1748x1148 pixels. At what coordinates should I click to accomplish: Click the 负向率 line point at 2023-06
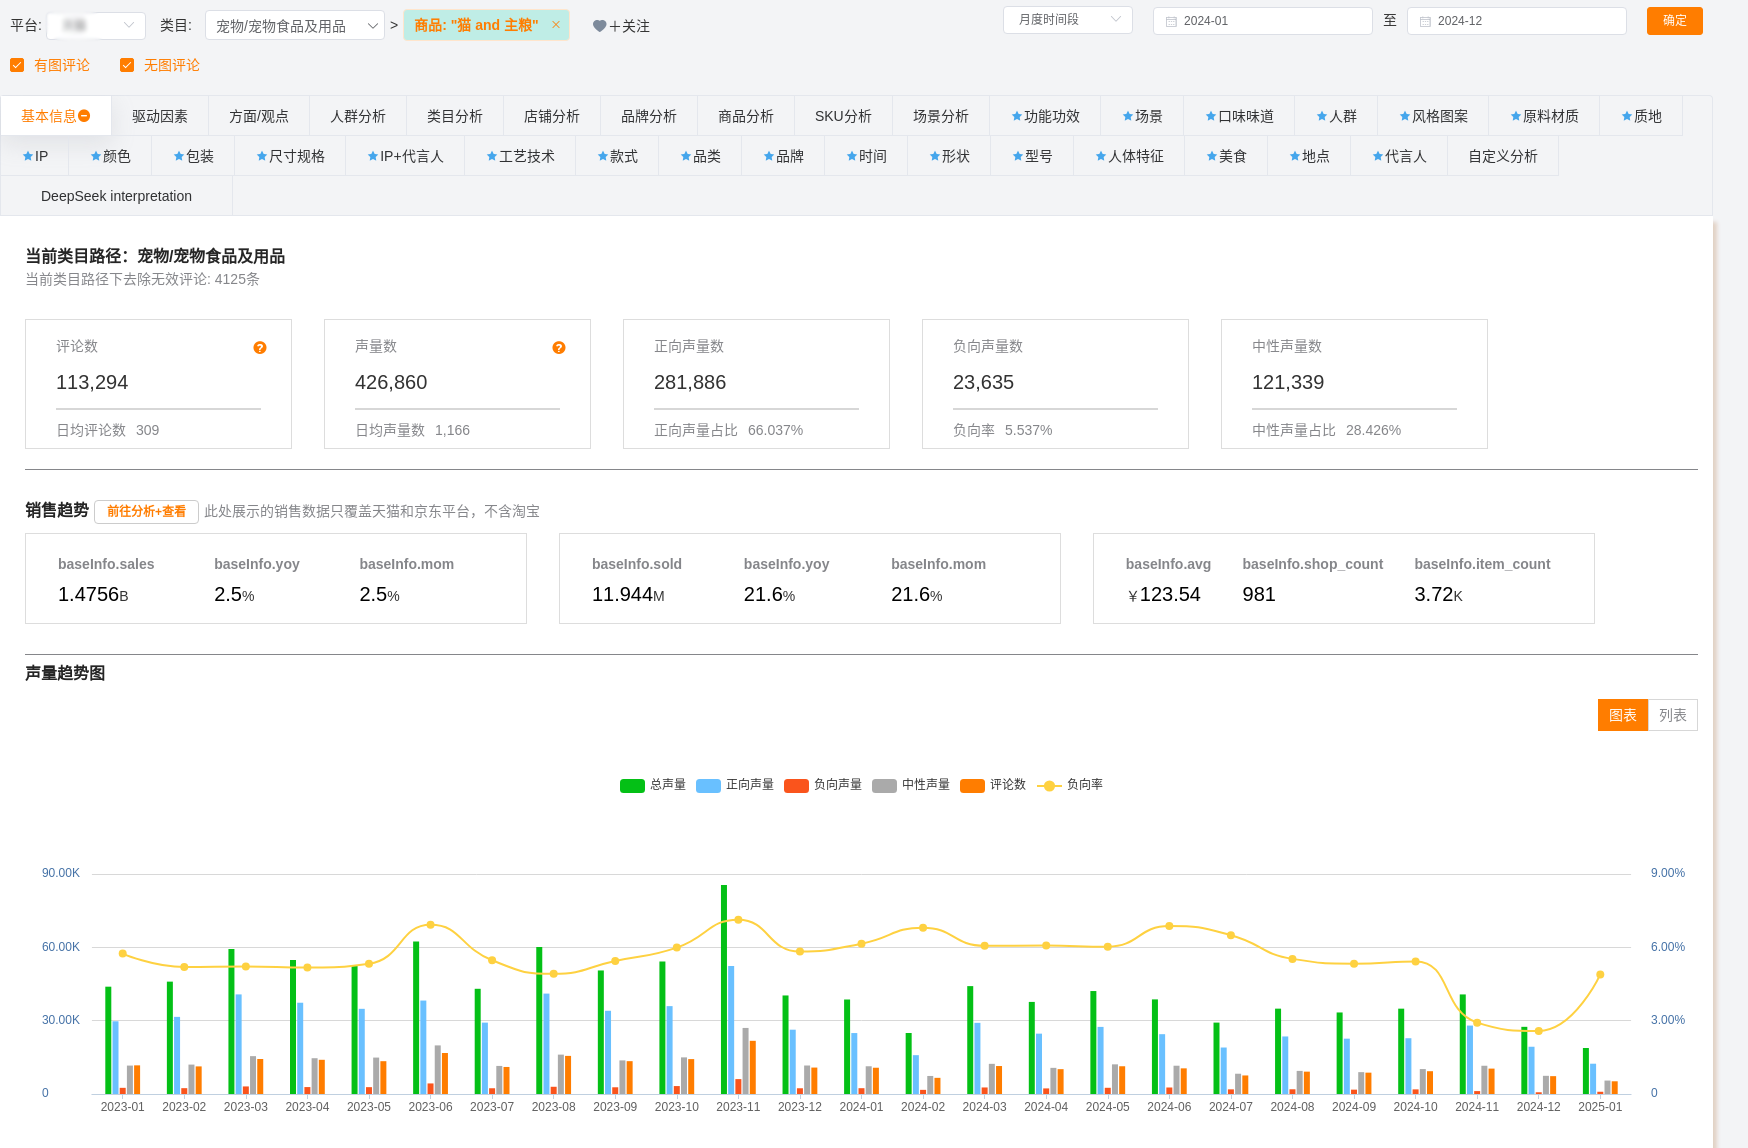(x=430, y=925)
